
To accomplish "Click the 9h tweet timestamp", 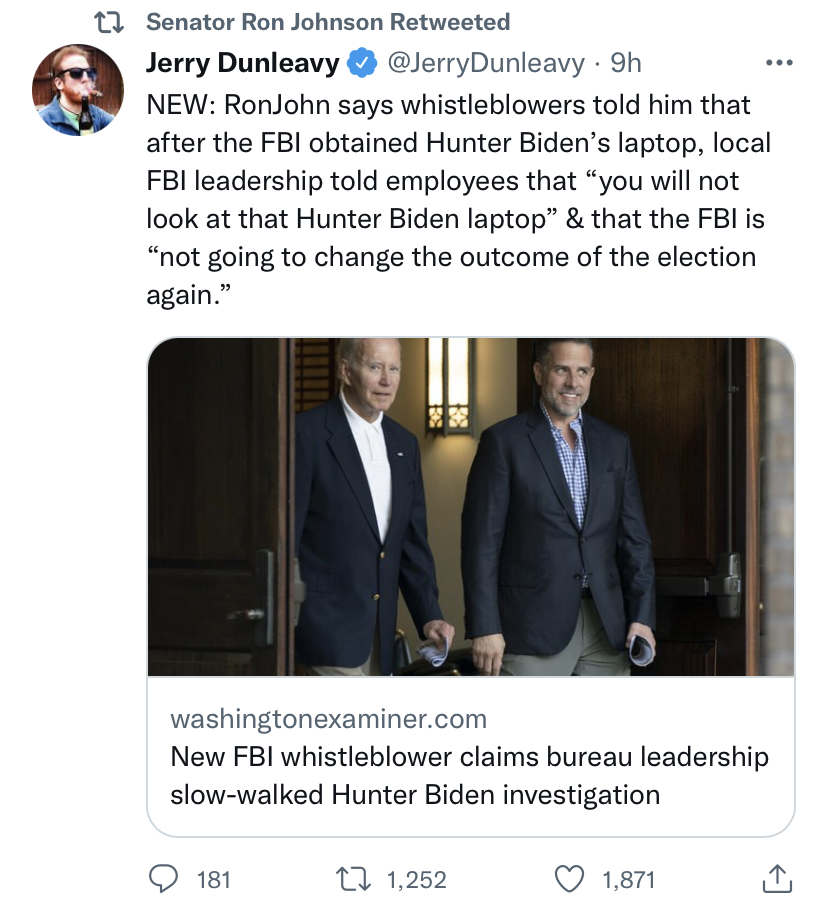I will click(x=626, y=63).
